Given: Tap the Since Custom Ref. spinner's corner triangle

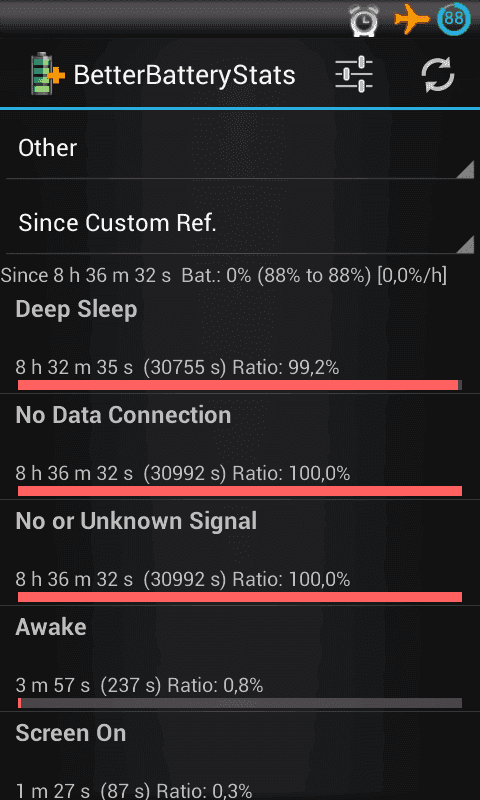Looking at the screenshot, I should pos(465,244).
